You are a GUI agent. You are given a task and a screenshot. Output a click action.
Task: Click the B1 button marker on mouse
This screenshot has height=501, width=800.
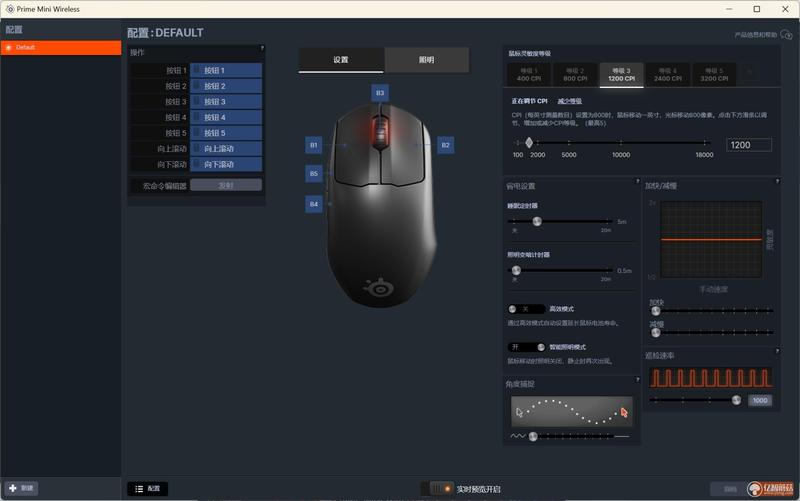click(x=314, y=145)
